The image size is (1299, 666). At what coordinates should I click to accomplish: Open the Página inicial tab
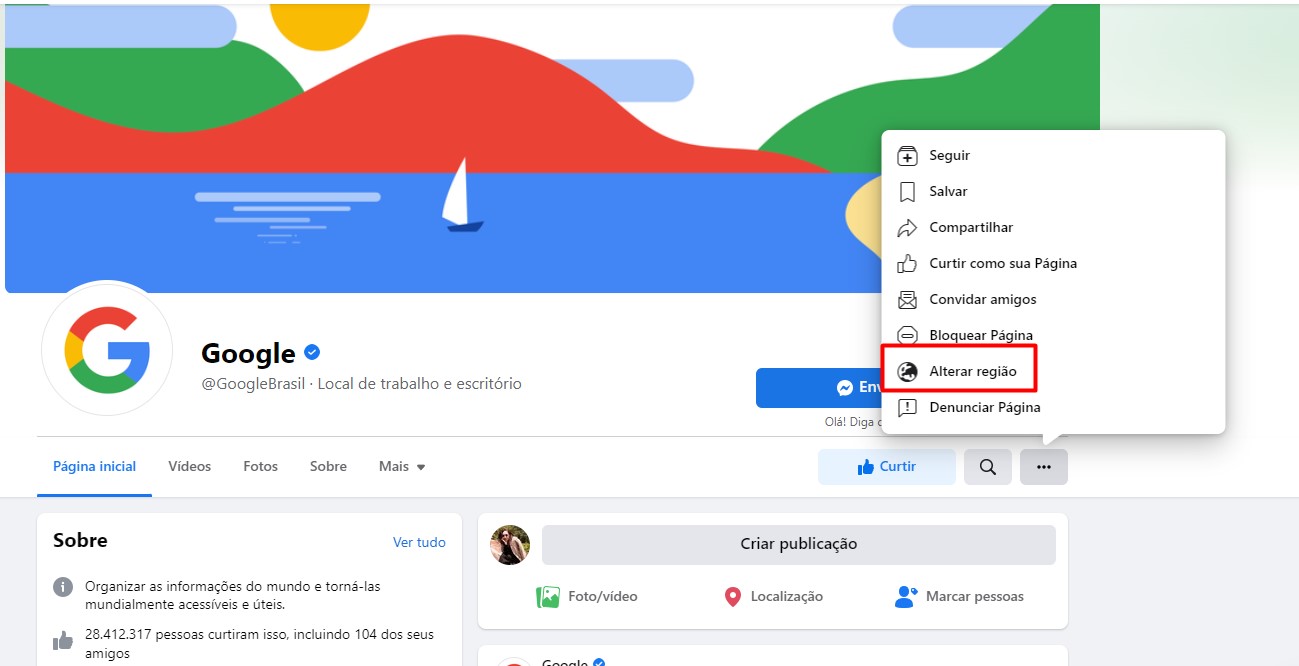(94, 467)
